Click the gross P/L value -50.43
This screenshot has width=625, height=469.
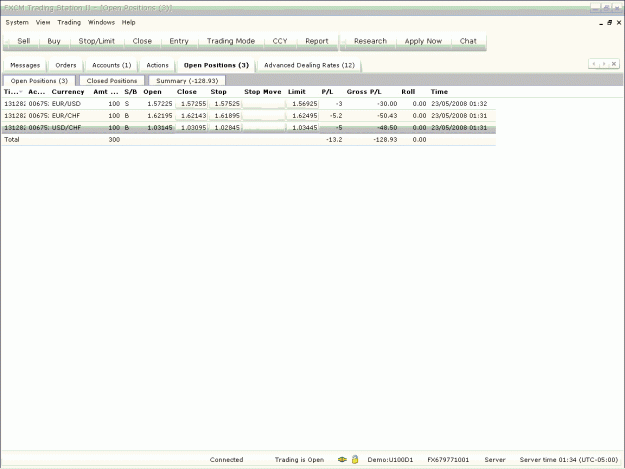click(387, 116)
